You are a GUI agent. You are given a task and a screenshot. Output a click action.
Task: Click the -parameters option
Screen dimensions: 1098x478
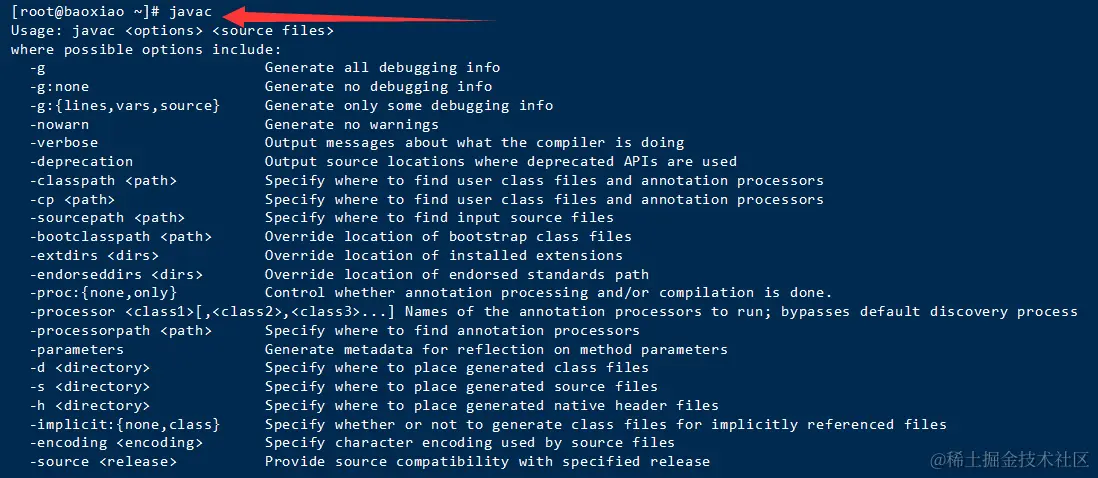tap(77, 350)
